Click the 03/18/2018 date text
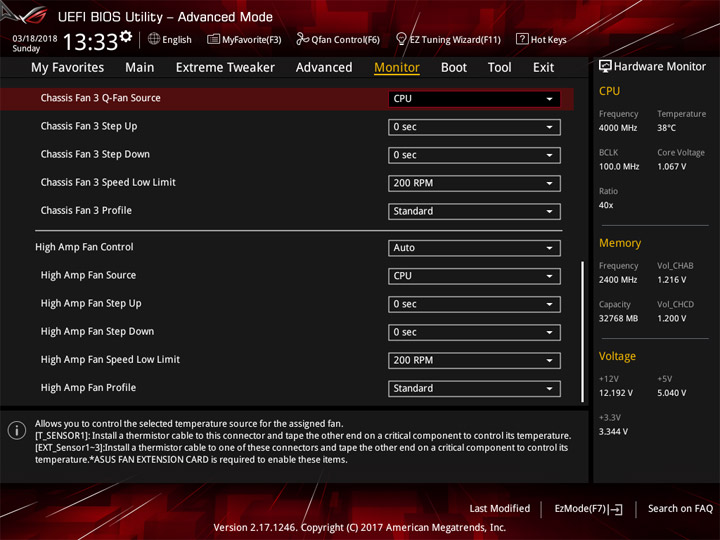 click(34, 39)
